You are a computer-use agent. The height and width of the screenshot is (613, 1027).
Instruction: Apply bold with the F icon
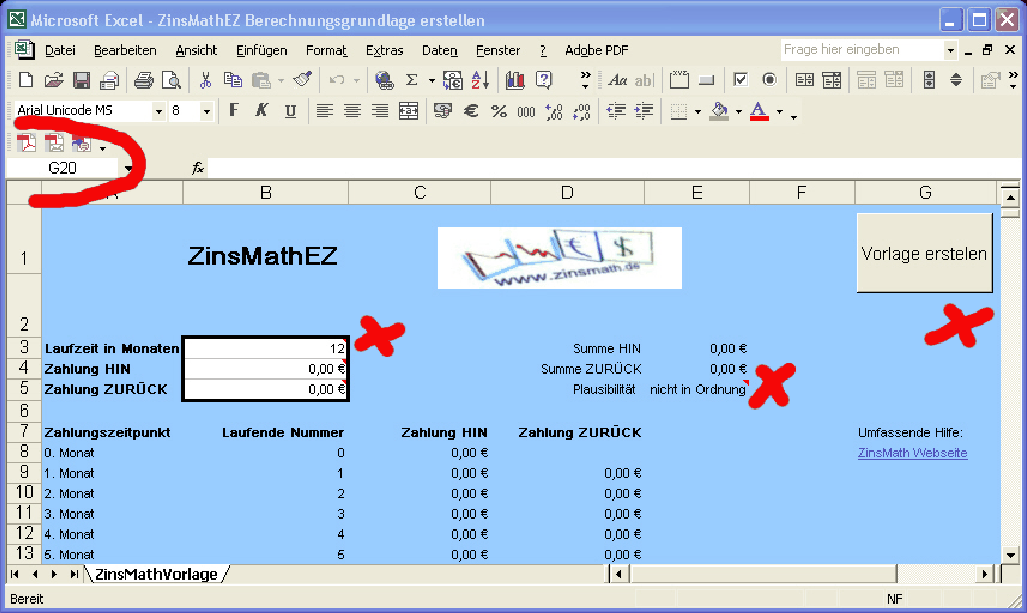(233, 111)
